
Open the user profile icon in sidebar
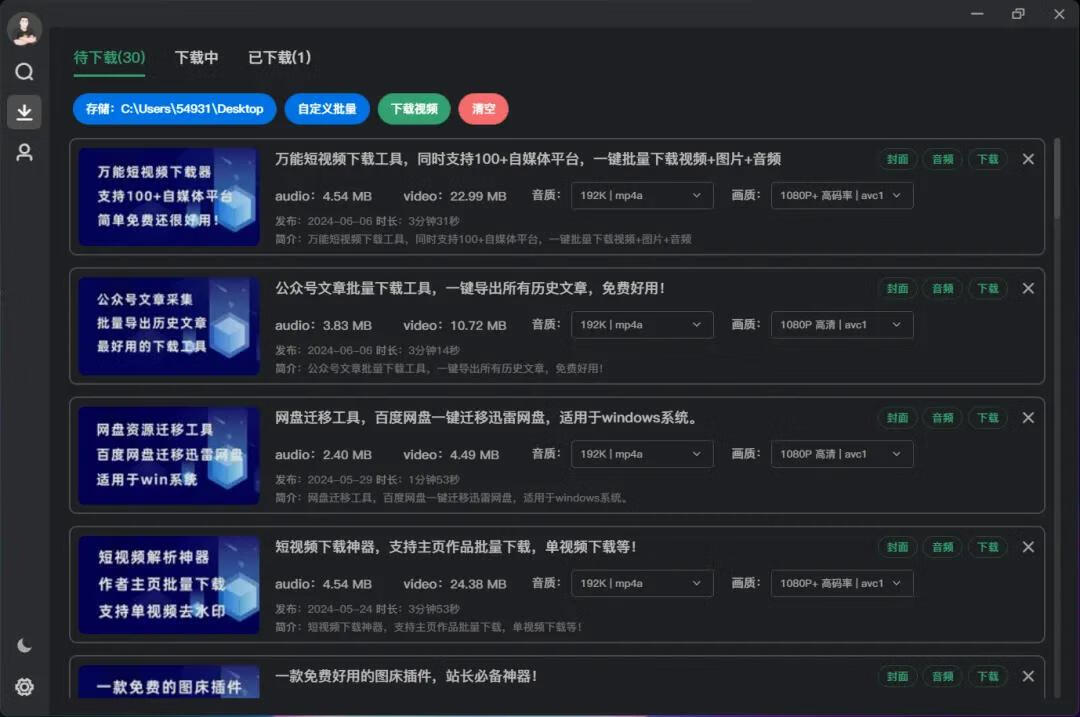[24, 151]
